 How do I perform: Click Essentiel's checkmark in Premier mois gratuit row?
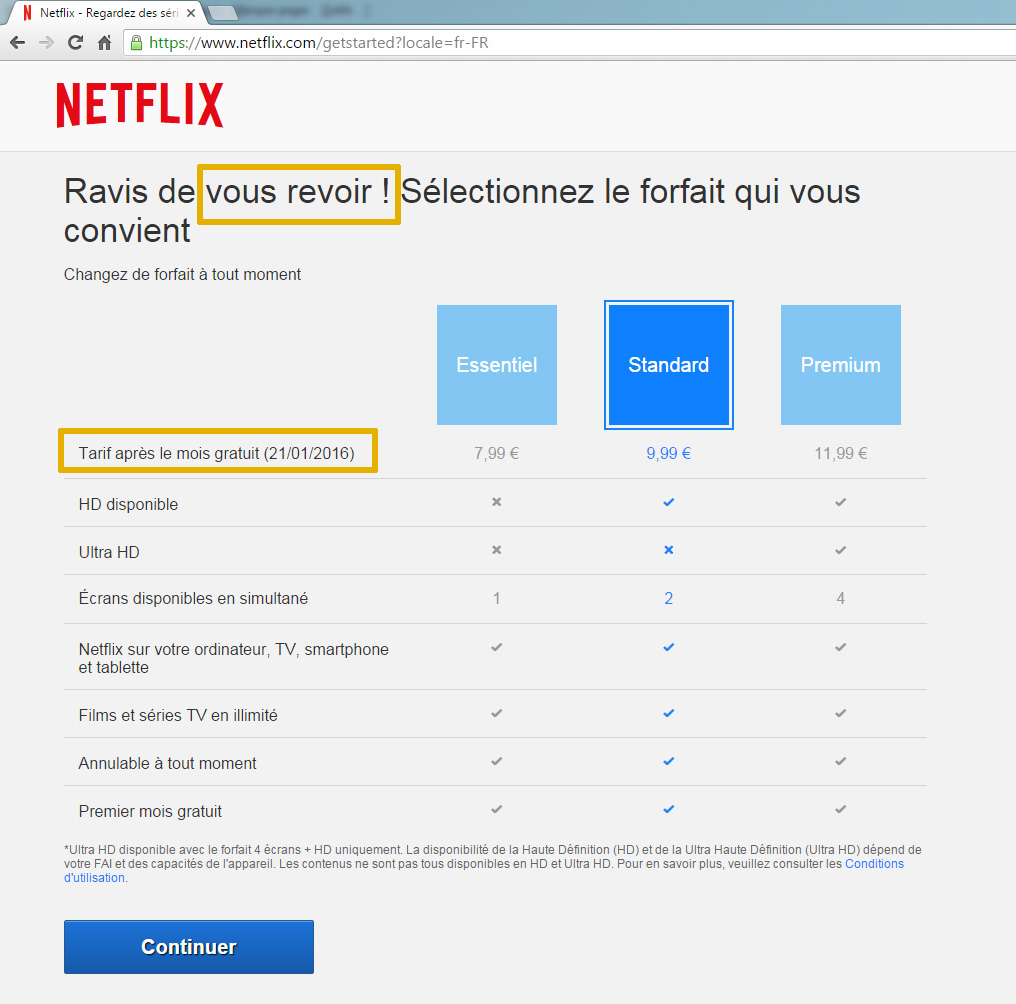(x=496, y=809)
